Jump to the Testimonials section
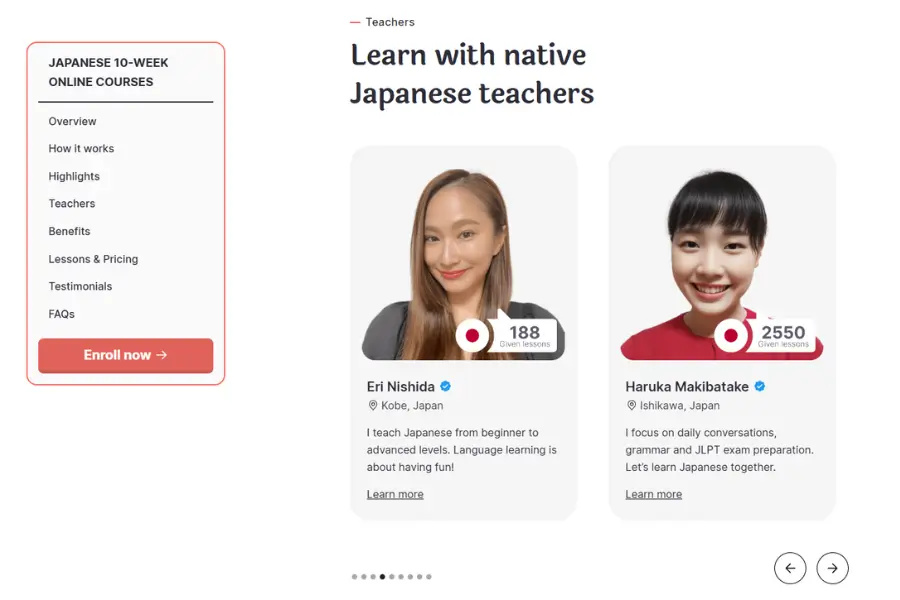The image size is (900, 600). coord(80,286)
